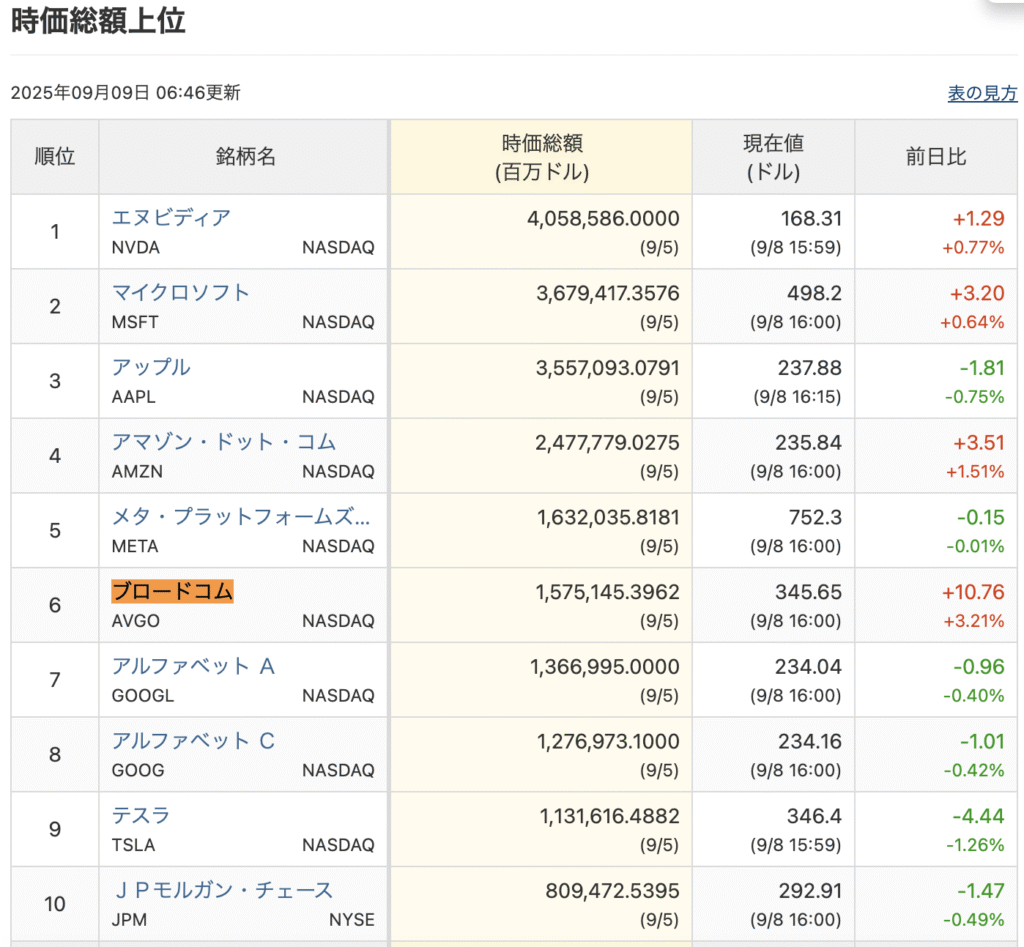Click the GOOG ticker symbol

pyautogui.click(x=138, y=770)
